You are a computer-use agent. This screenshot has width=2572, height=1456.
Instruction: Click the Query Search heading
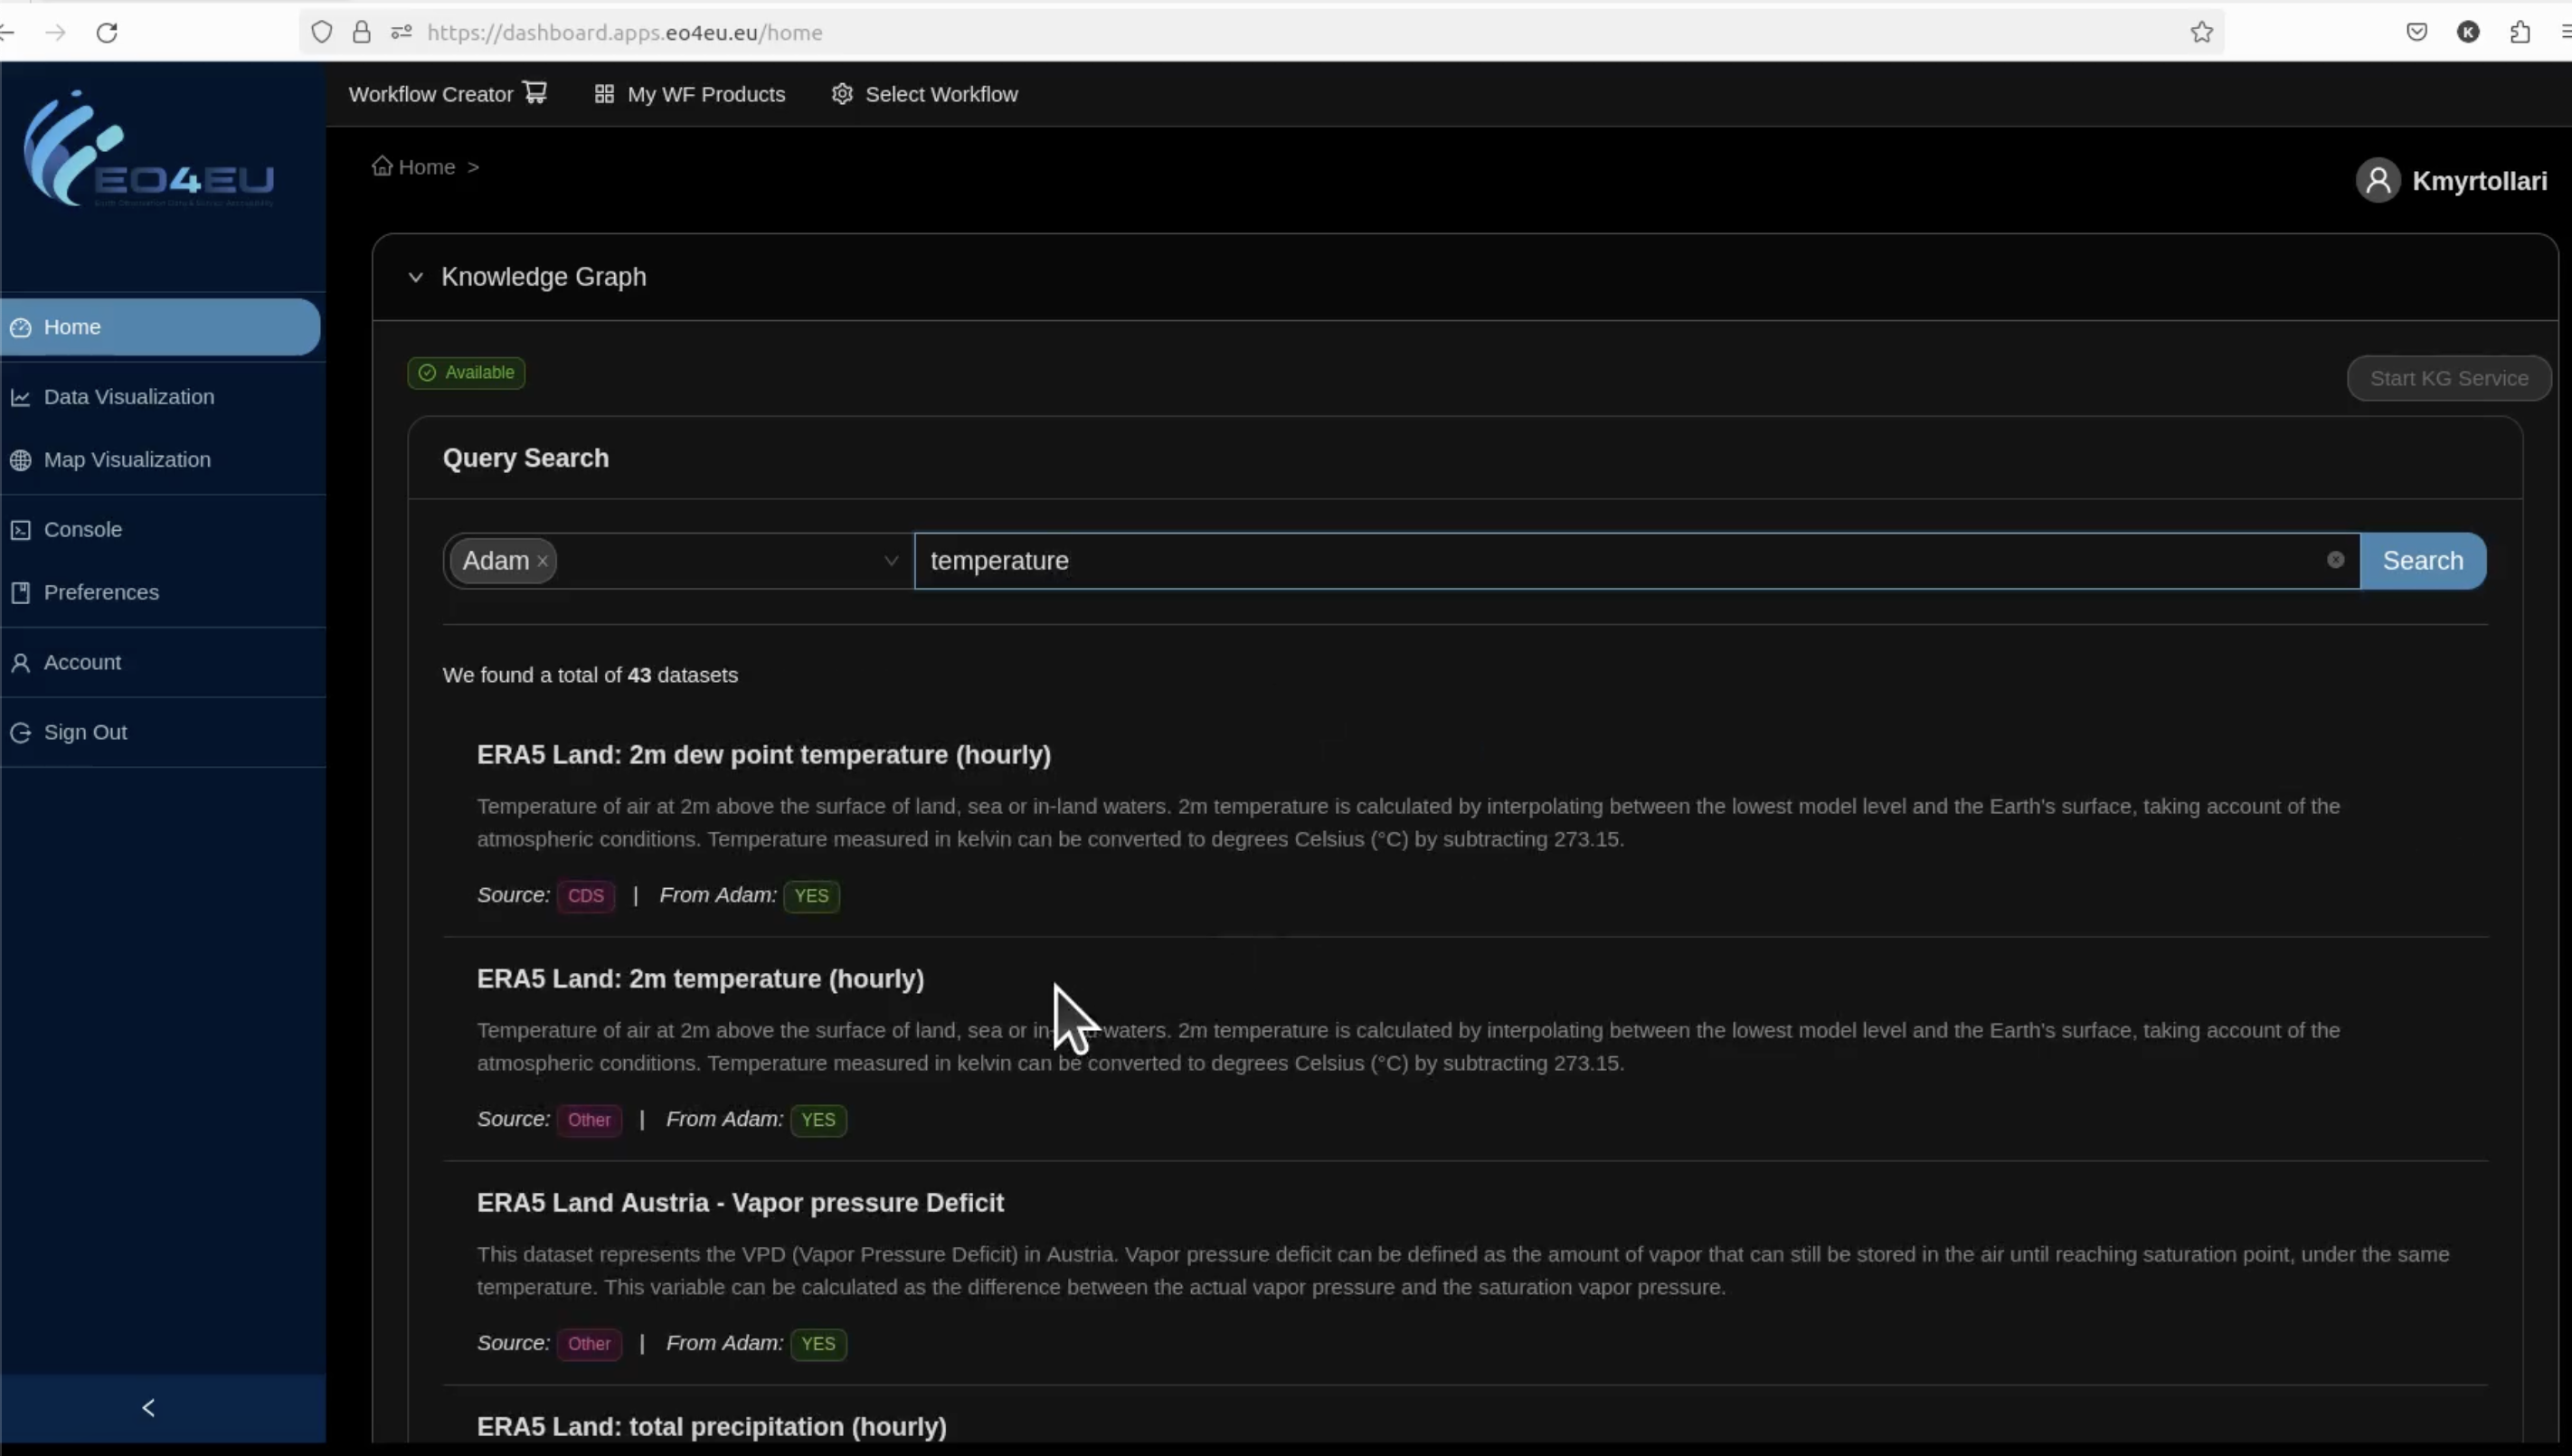[526, 458]
